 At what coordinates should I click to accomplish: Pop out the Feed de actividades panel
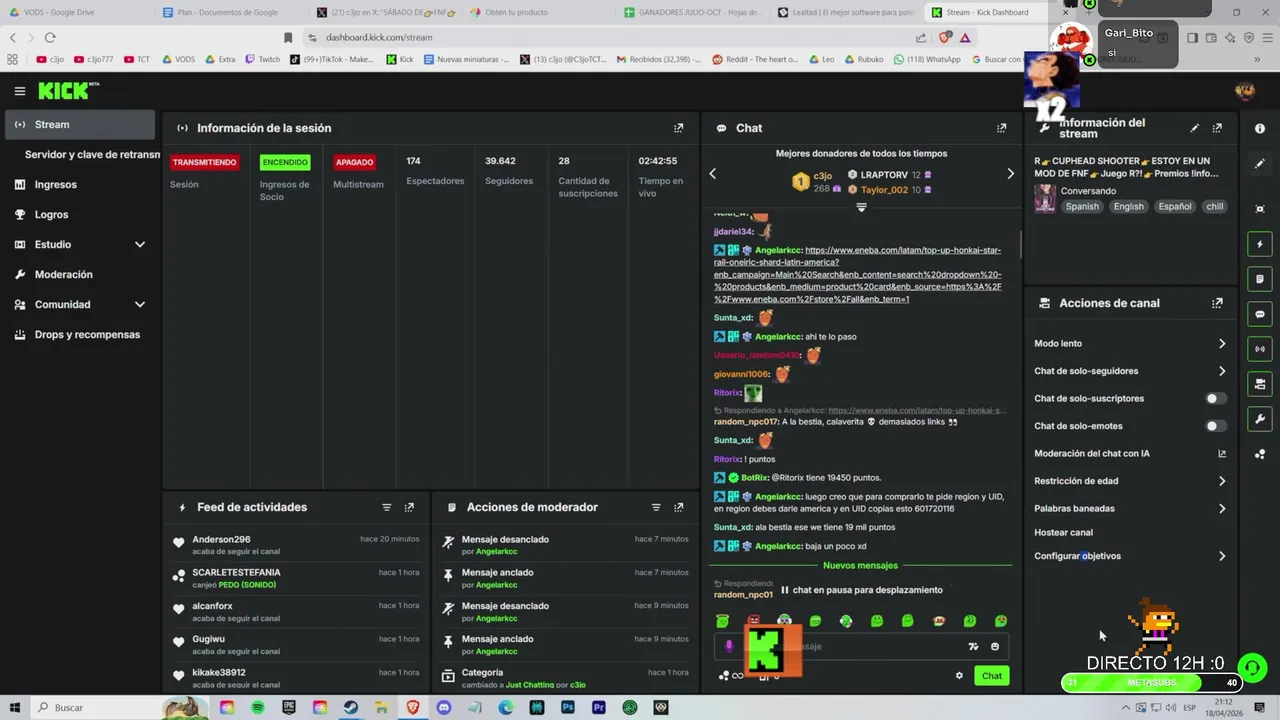pyautogui.click(x=409, y=507)
